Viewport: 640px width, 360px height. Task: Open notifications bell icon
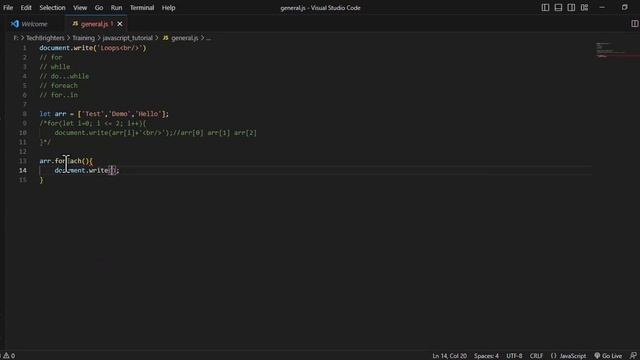point(633,356)
